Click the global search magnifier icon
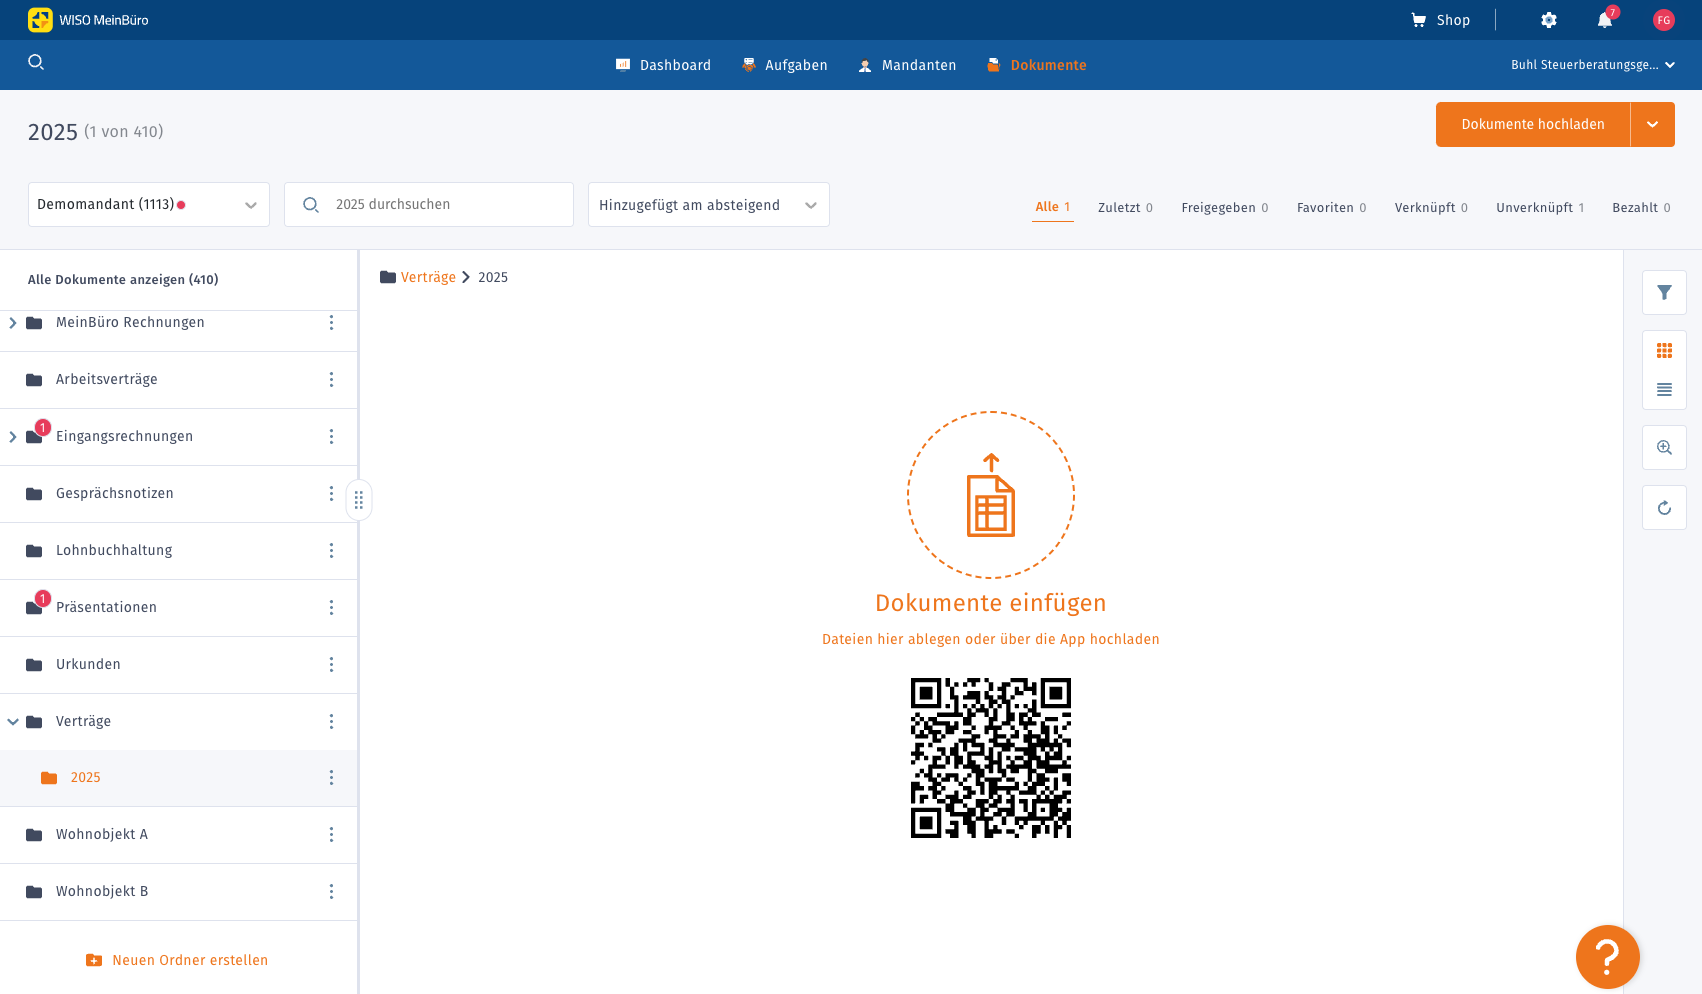Viewport: 1702px width, 994px height. 36,62
